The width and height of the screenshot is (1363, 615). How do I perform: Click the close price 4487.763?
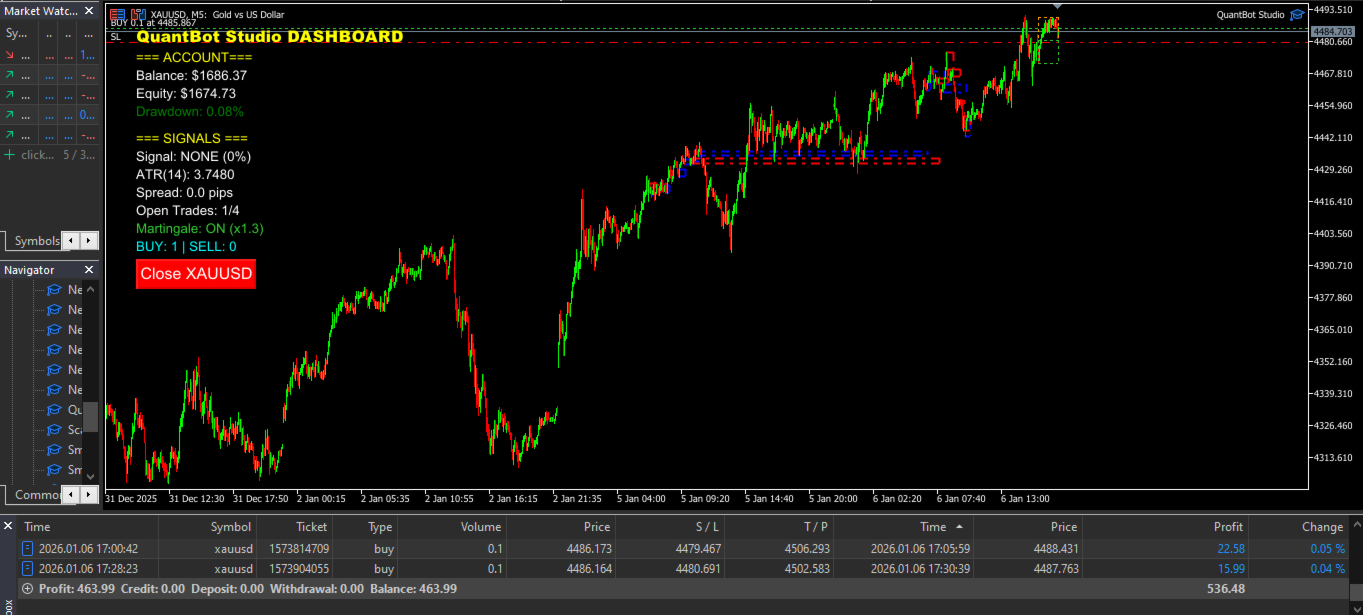[1055, 568]
